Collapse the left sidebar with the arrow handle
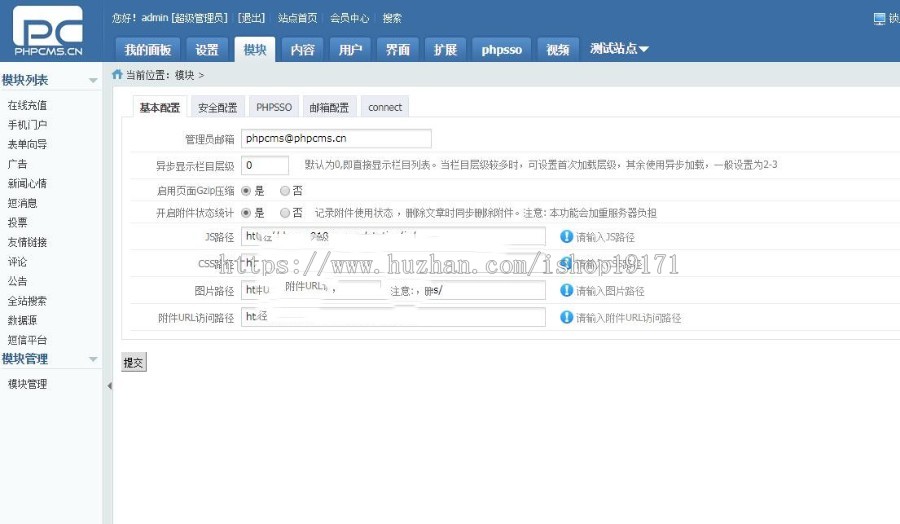The width and height of the screenshot is (900, 524). pos(109,386)
